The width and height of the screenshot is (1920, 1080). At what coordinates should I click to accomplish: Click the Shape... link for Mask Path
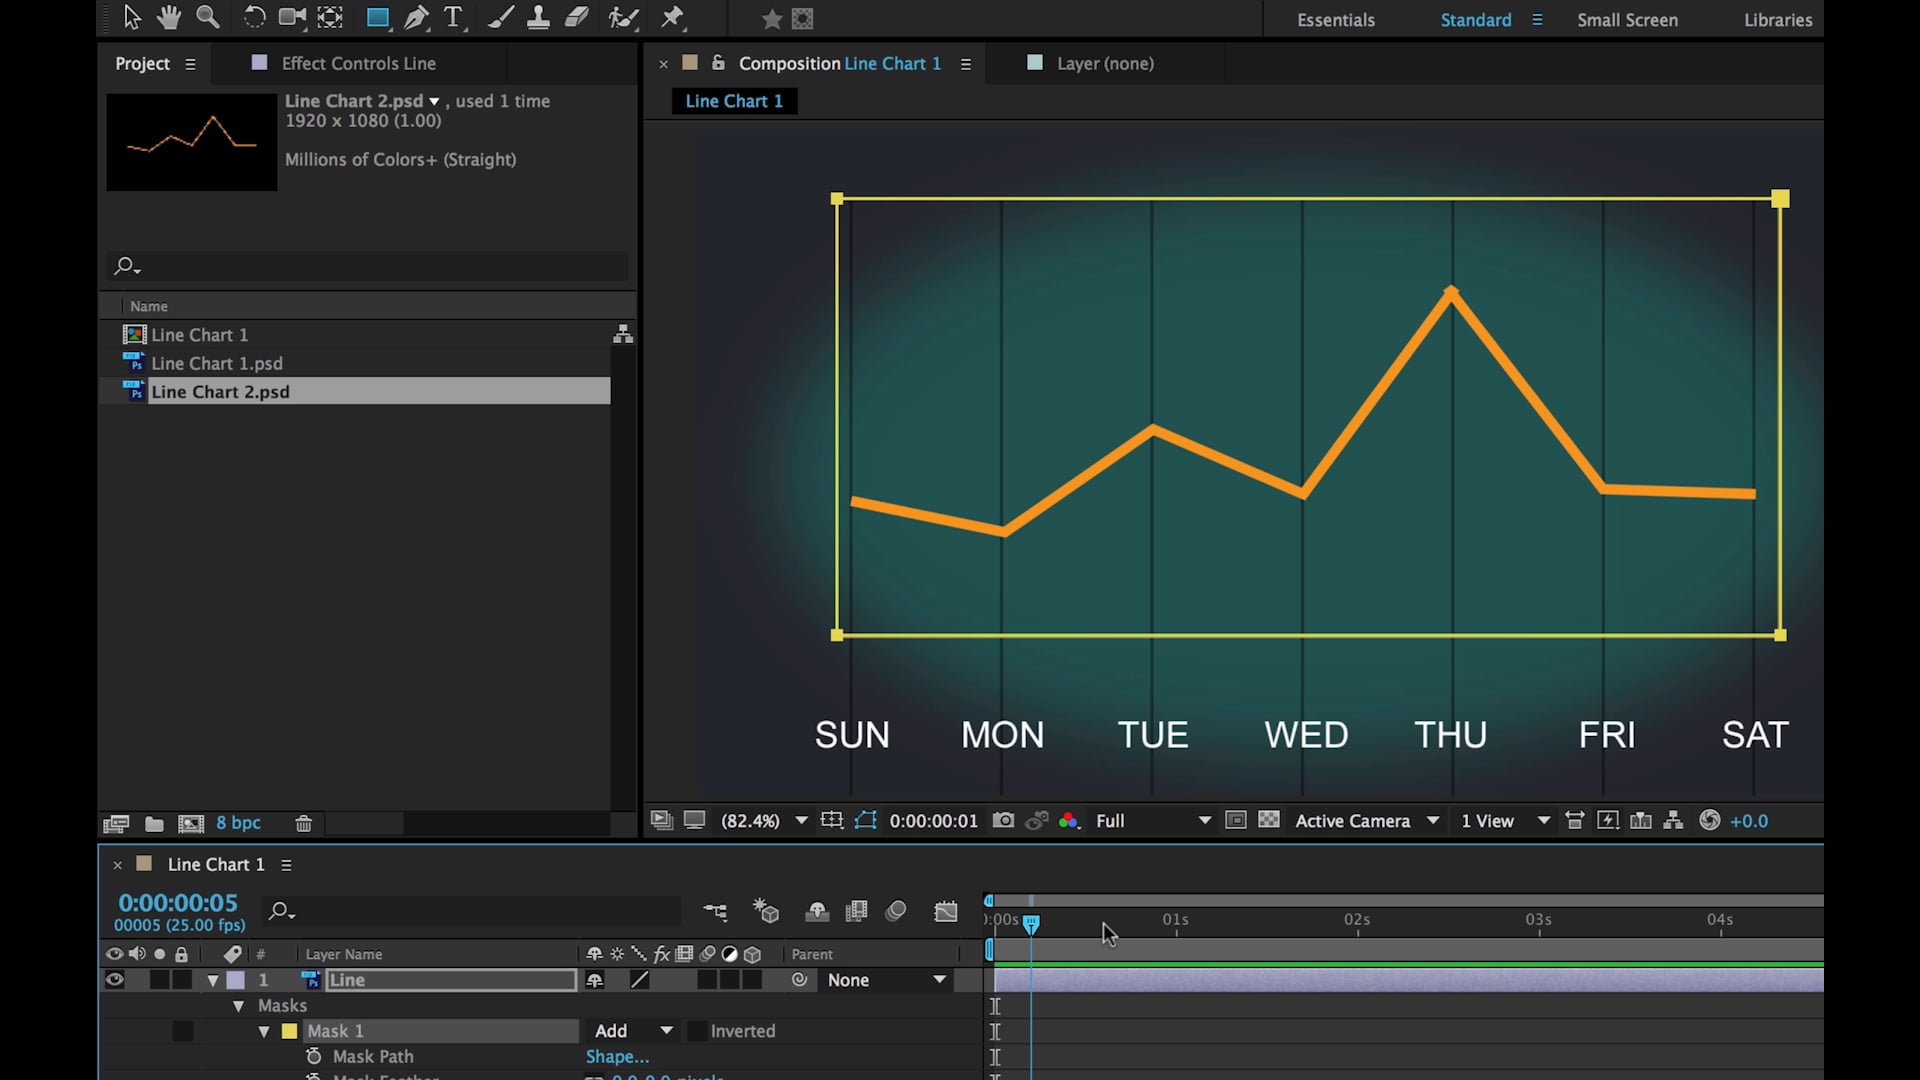pos(617,1056)
